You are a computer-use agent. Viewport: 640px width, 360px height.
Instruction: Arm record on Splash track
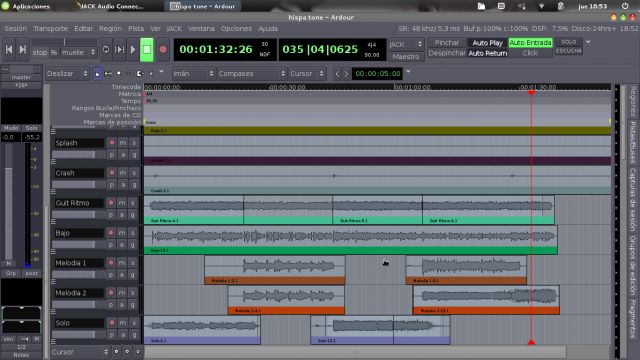coord(111,142)
